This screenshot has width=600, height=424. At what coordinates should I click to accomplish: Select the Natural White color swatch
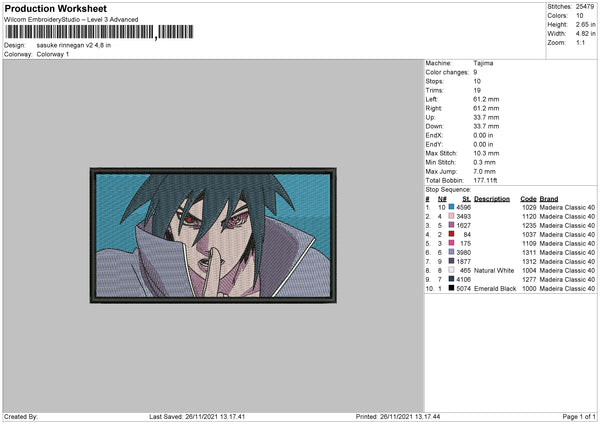pyautogui.click(x=452, y=270)
